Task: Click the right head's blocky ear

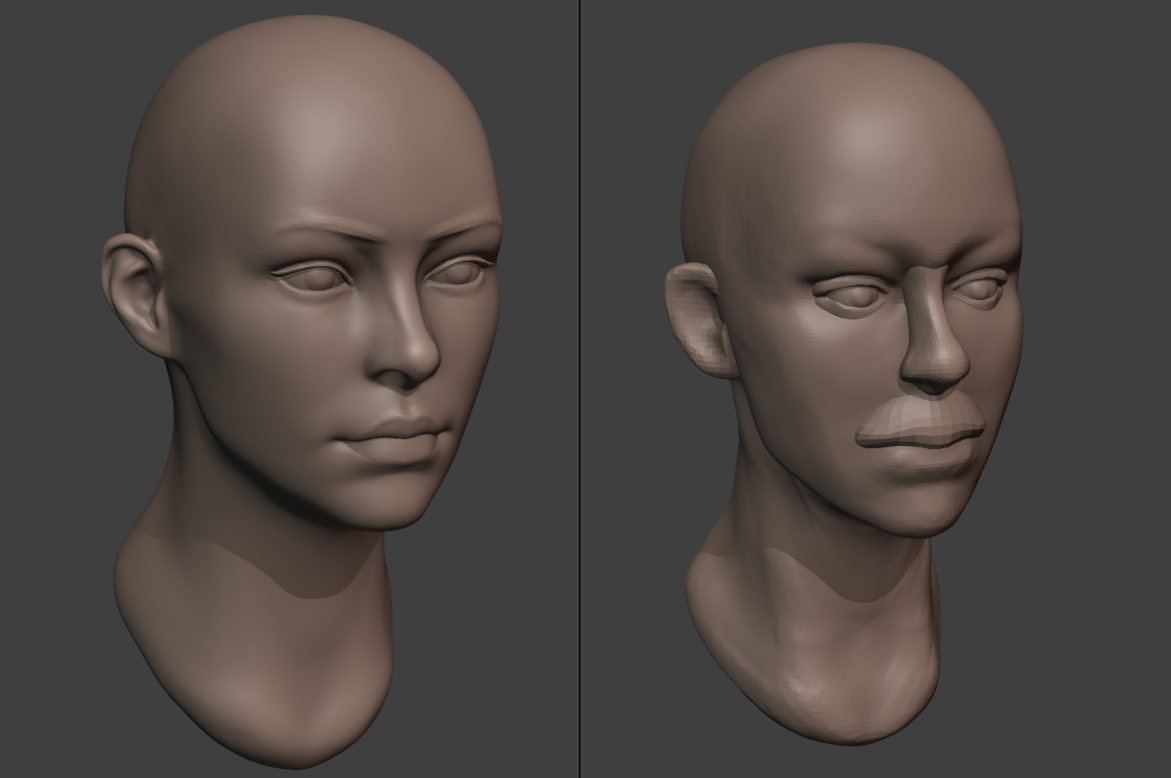Action: pyautogui.click(x=700, y=320)
